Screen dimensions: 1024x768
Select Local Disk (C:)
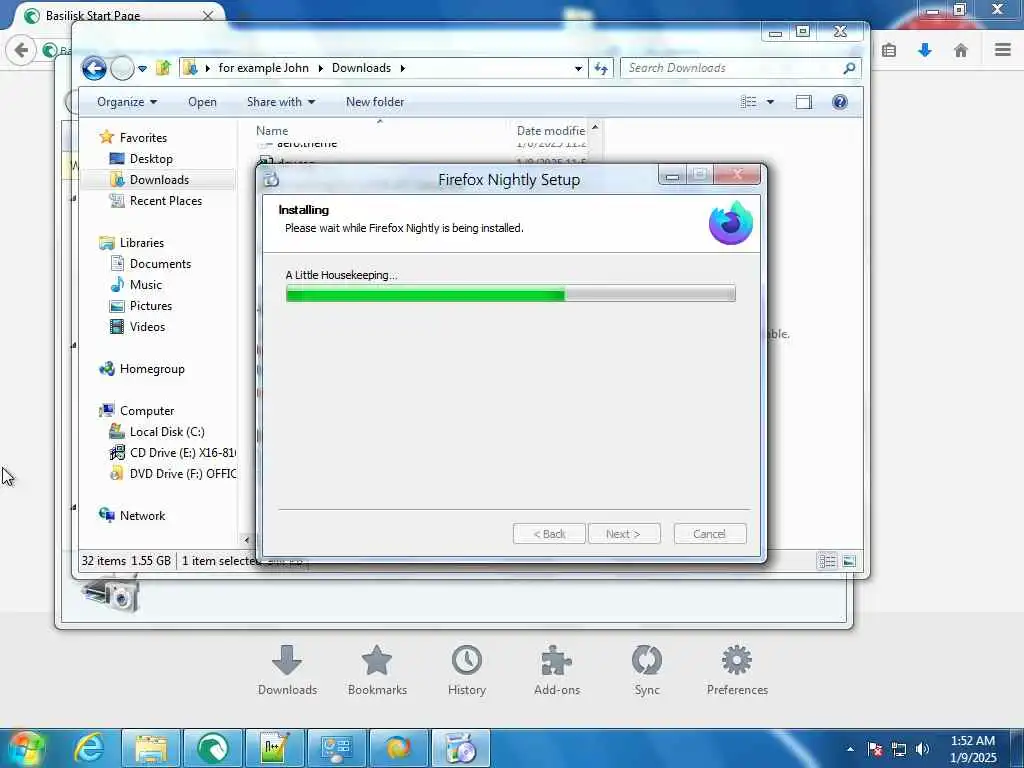click(x=167, y=432)
